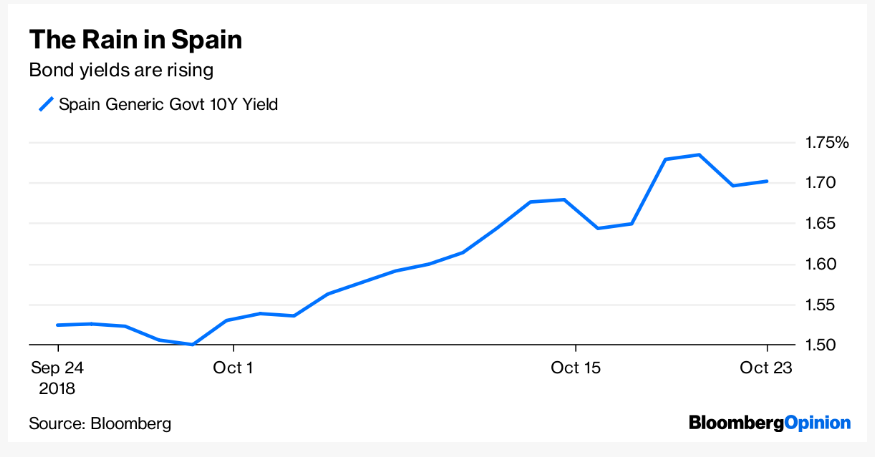Click the Oct 1 x-axis label
875x457 pixels.
click(233, 368)
